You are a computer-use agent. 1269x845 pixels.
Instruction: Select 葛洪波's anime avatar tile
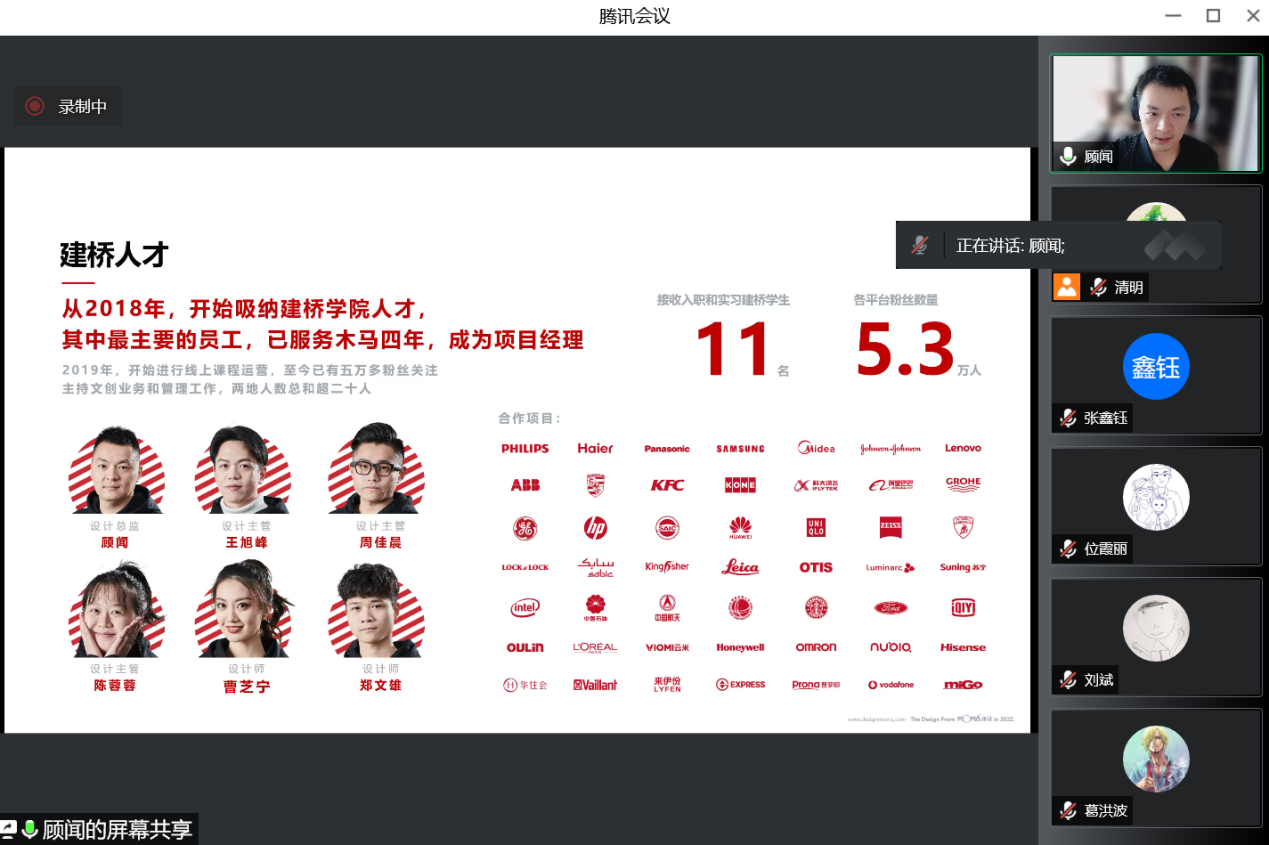[x=1155, y=759]
